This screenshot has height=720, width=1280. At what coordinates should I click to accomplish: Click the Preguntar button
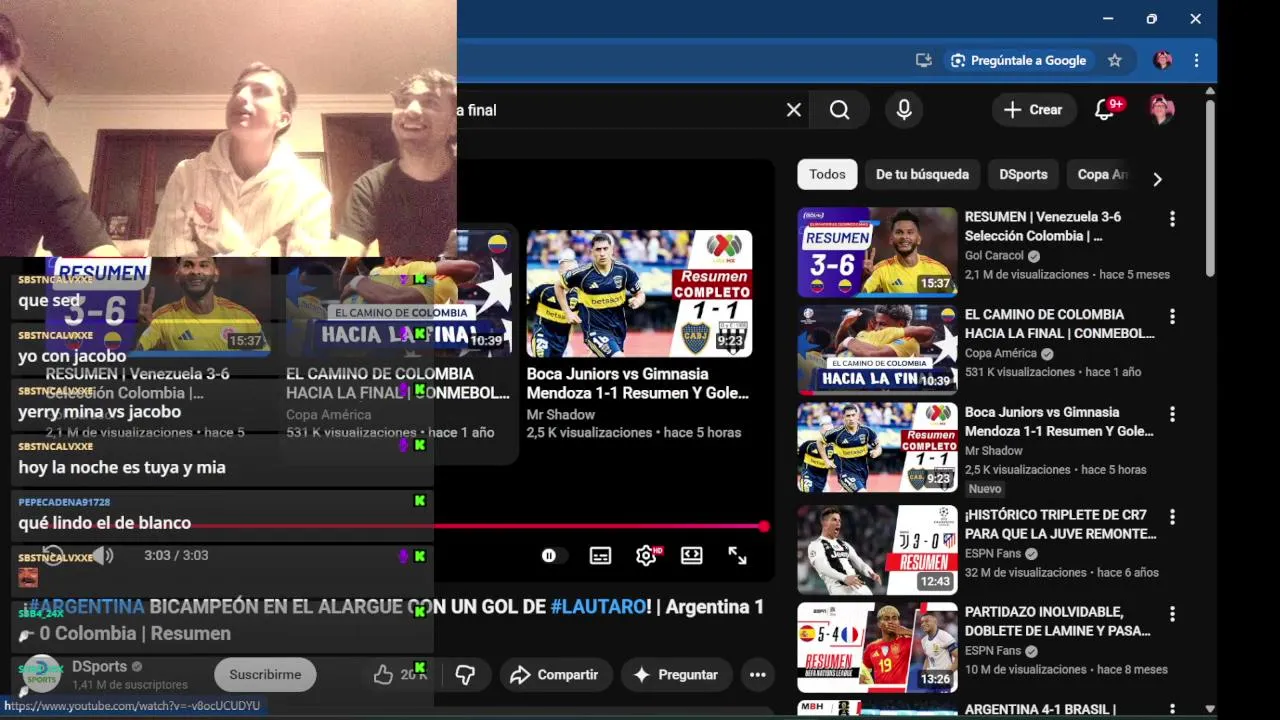pos(676,675)
